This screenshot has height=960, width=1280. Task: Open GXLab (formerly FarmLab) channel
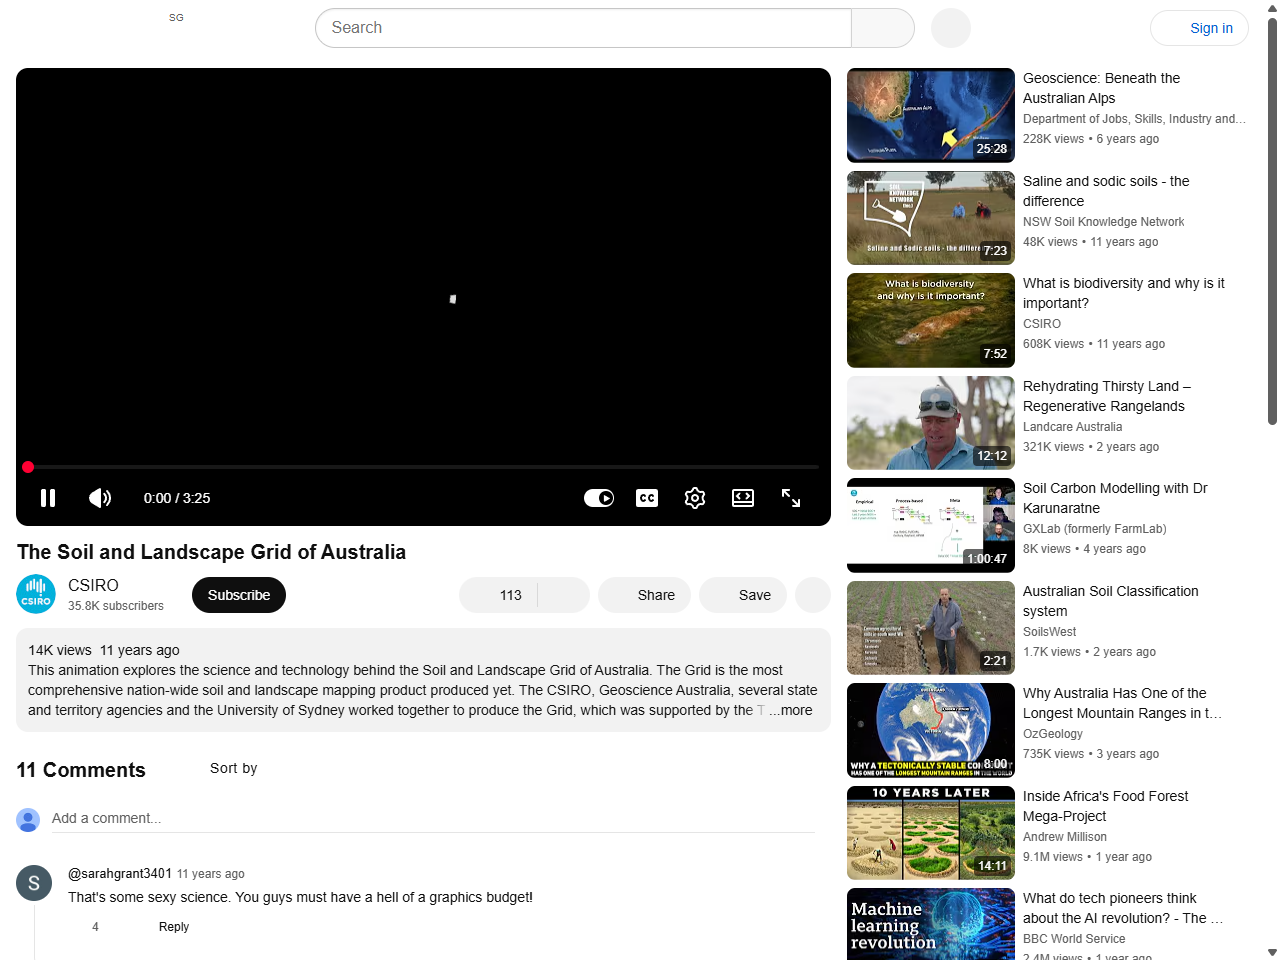click(x=1095, y=529)
